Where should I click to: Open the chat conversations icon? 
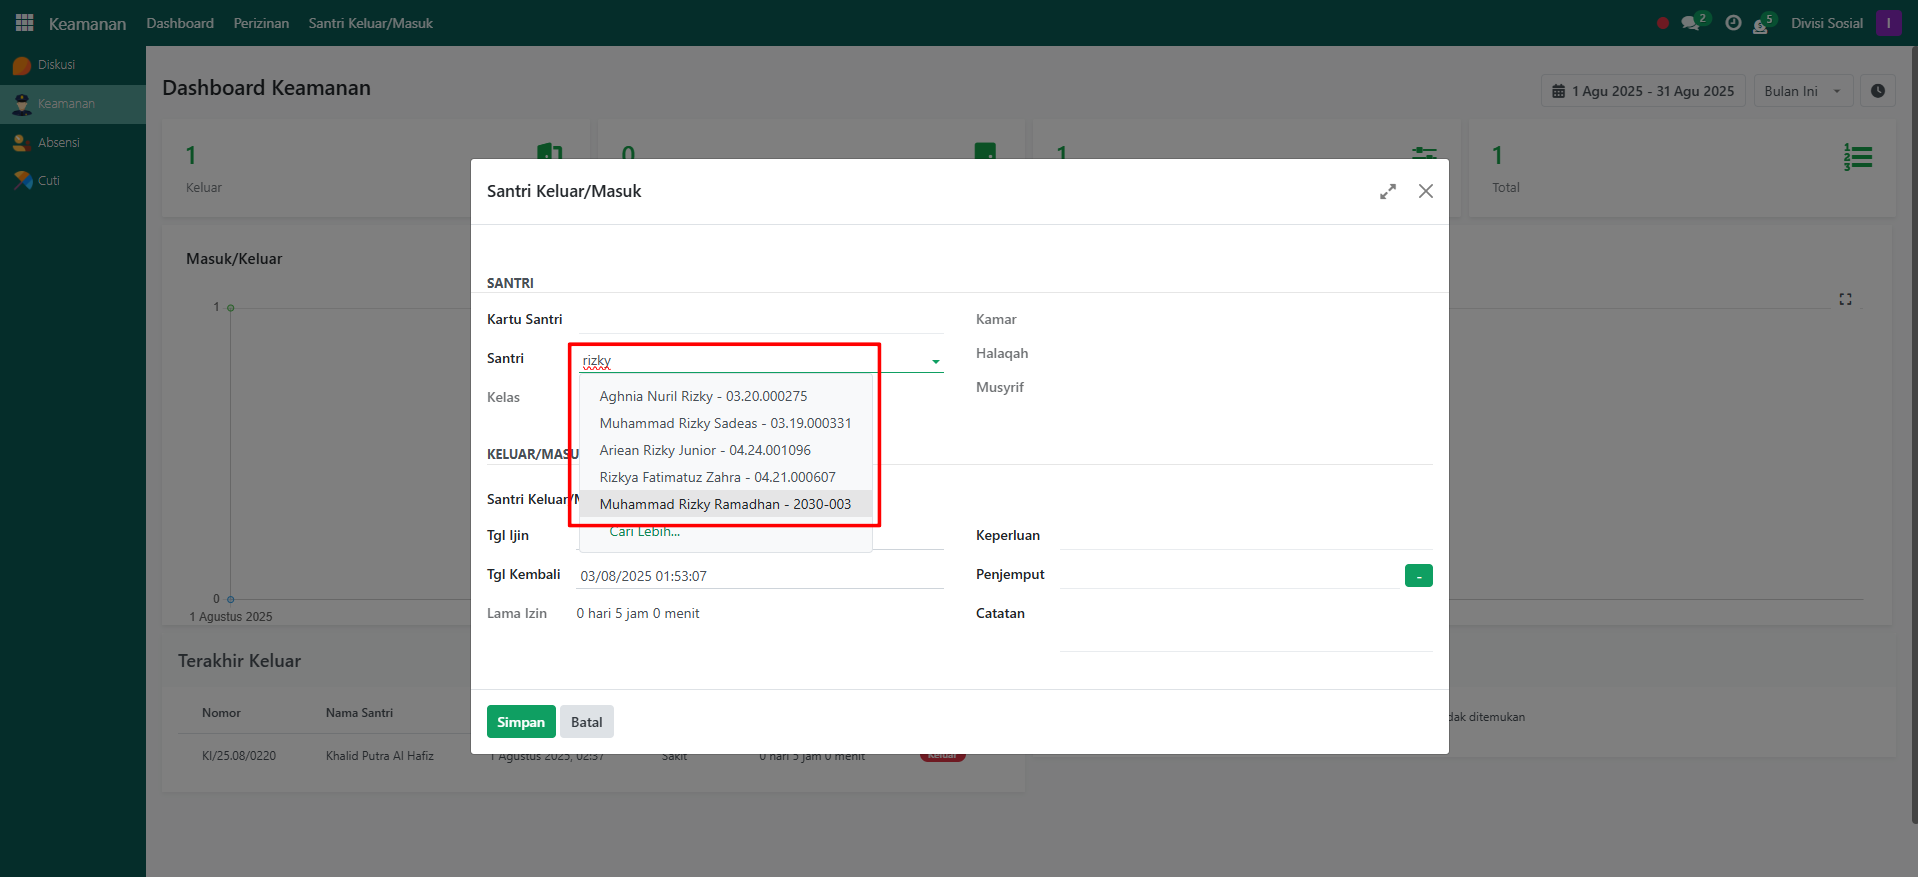point(1690,23)
